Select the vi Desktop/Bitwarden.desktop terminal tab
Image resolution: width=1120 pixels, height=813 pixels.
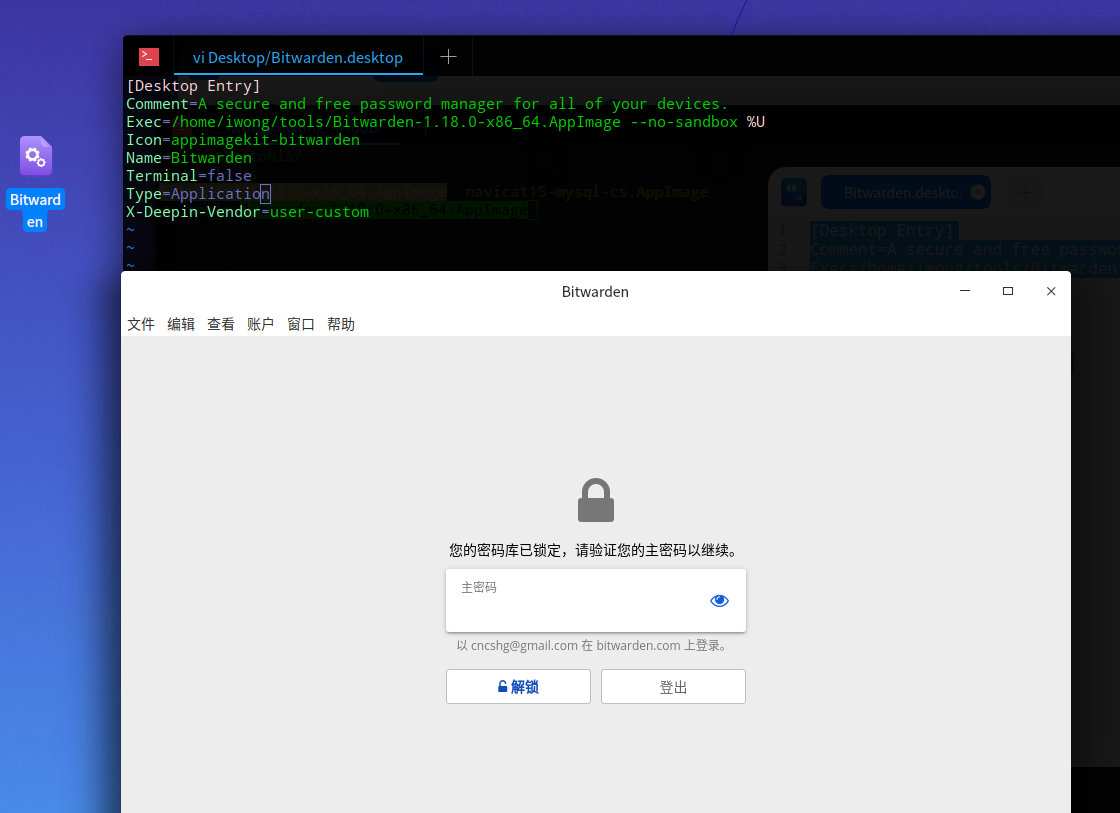tap(298, 57)
